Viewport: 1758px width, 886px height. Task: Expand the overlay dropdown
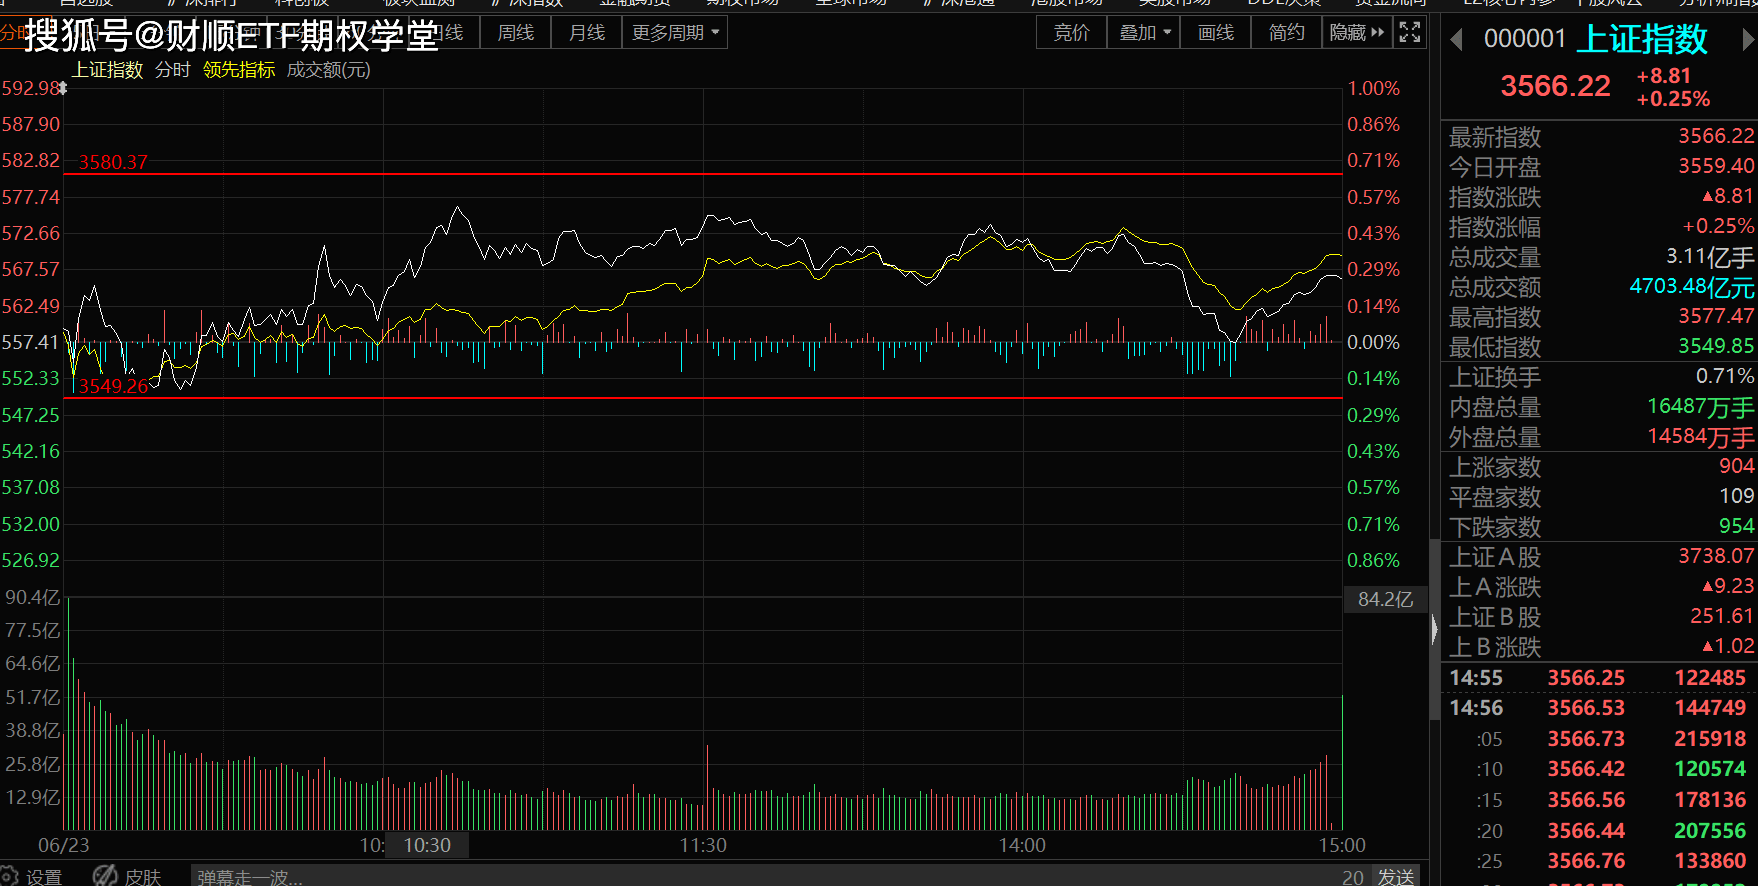1144,32
